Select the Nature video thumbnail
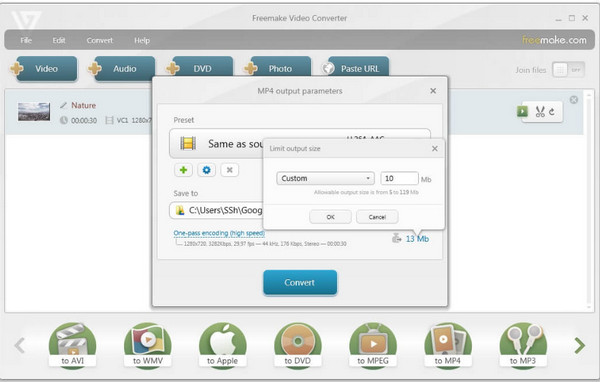Image resolution: width=600 pixels, height=382 pixels. click(34, 112)
